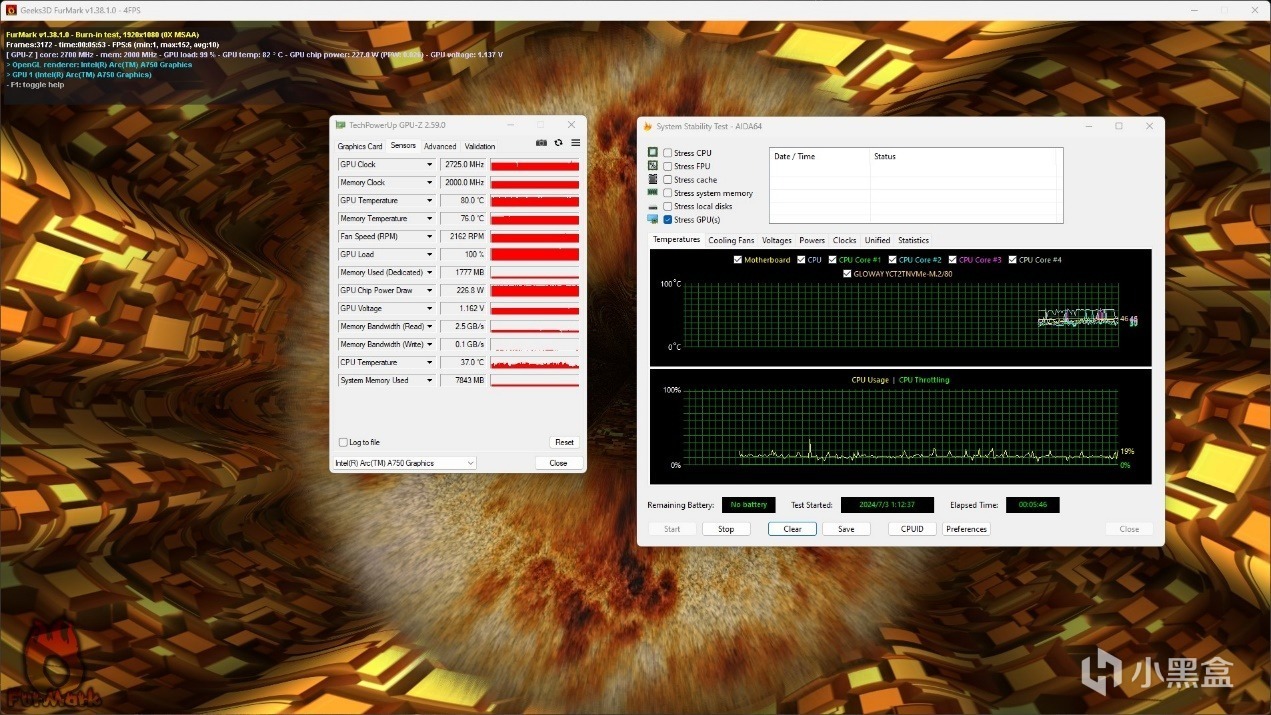
Task: Open the CPU Temperature sensor dropdown
Action: click(x=430, y=363)
